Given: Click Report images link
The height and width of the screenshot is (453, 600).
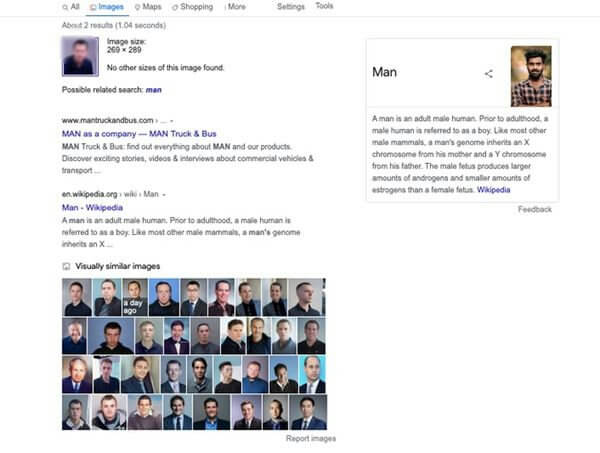Looking at the screenshot, I should [x=311, y=438].
